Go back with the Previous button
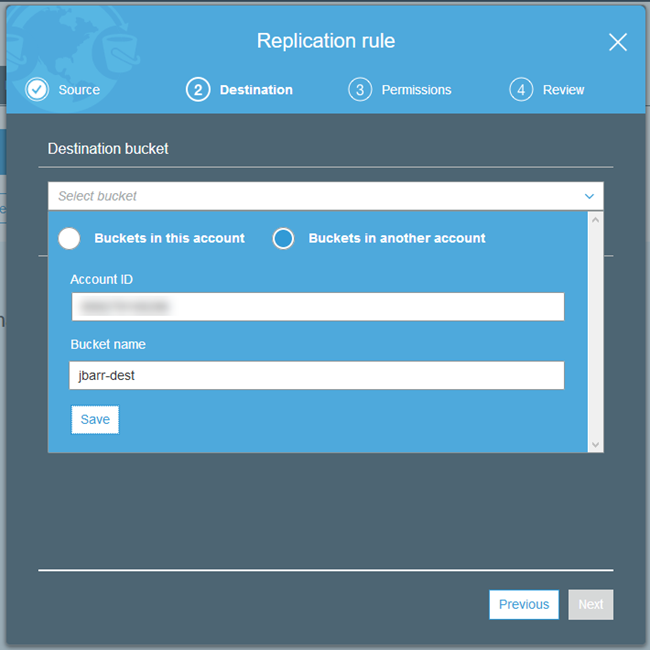This screenshot has width=650, height=650. click(523, 604)
